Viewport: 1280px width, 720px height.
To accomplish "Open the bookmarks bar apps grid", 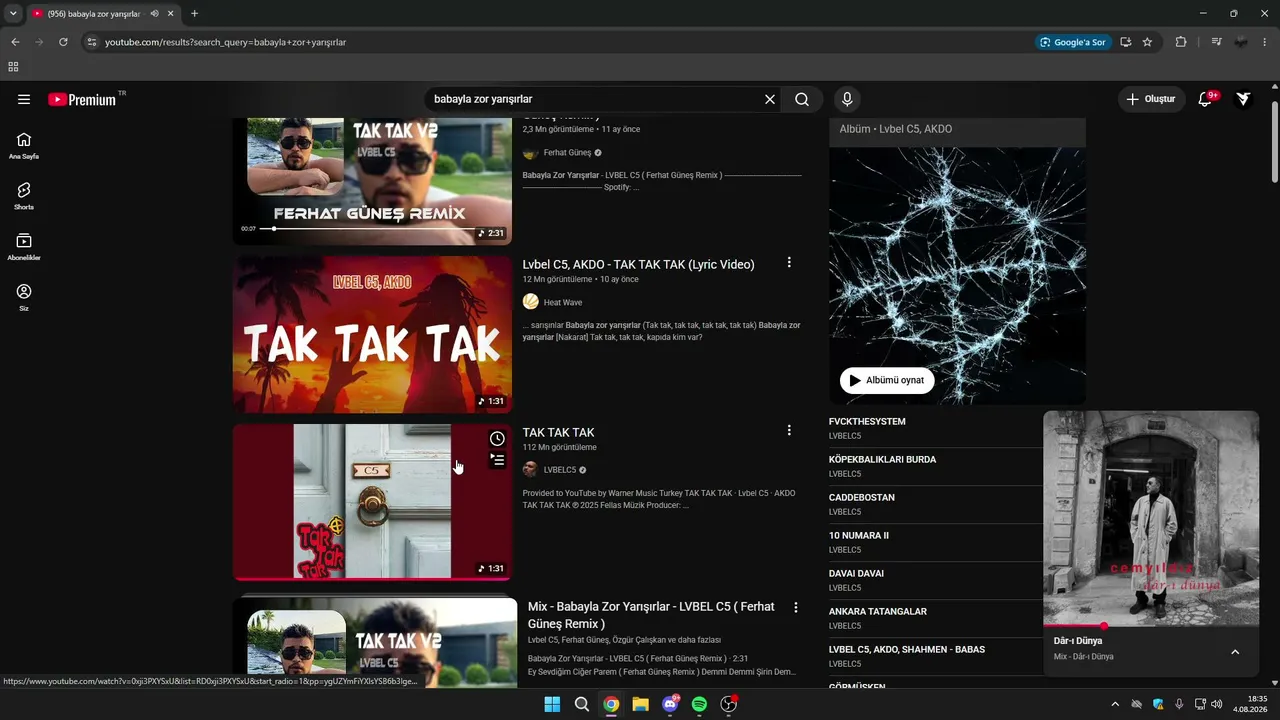I will click(13, 67).
